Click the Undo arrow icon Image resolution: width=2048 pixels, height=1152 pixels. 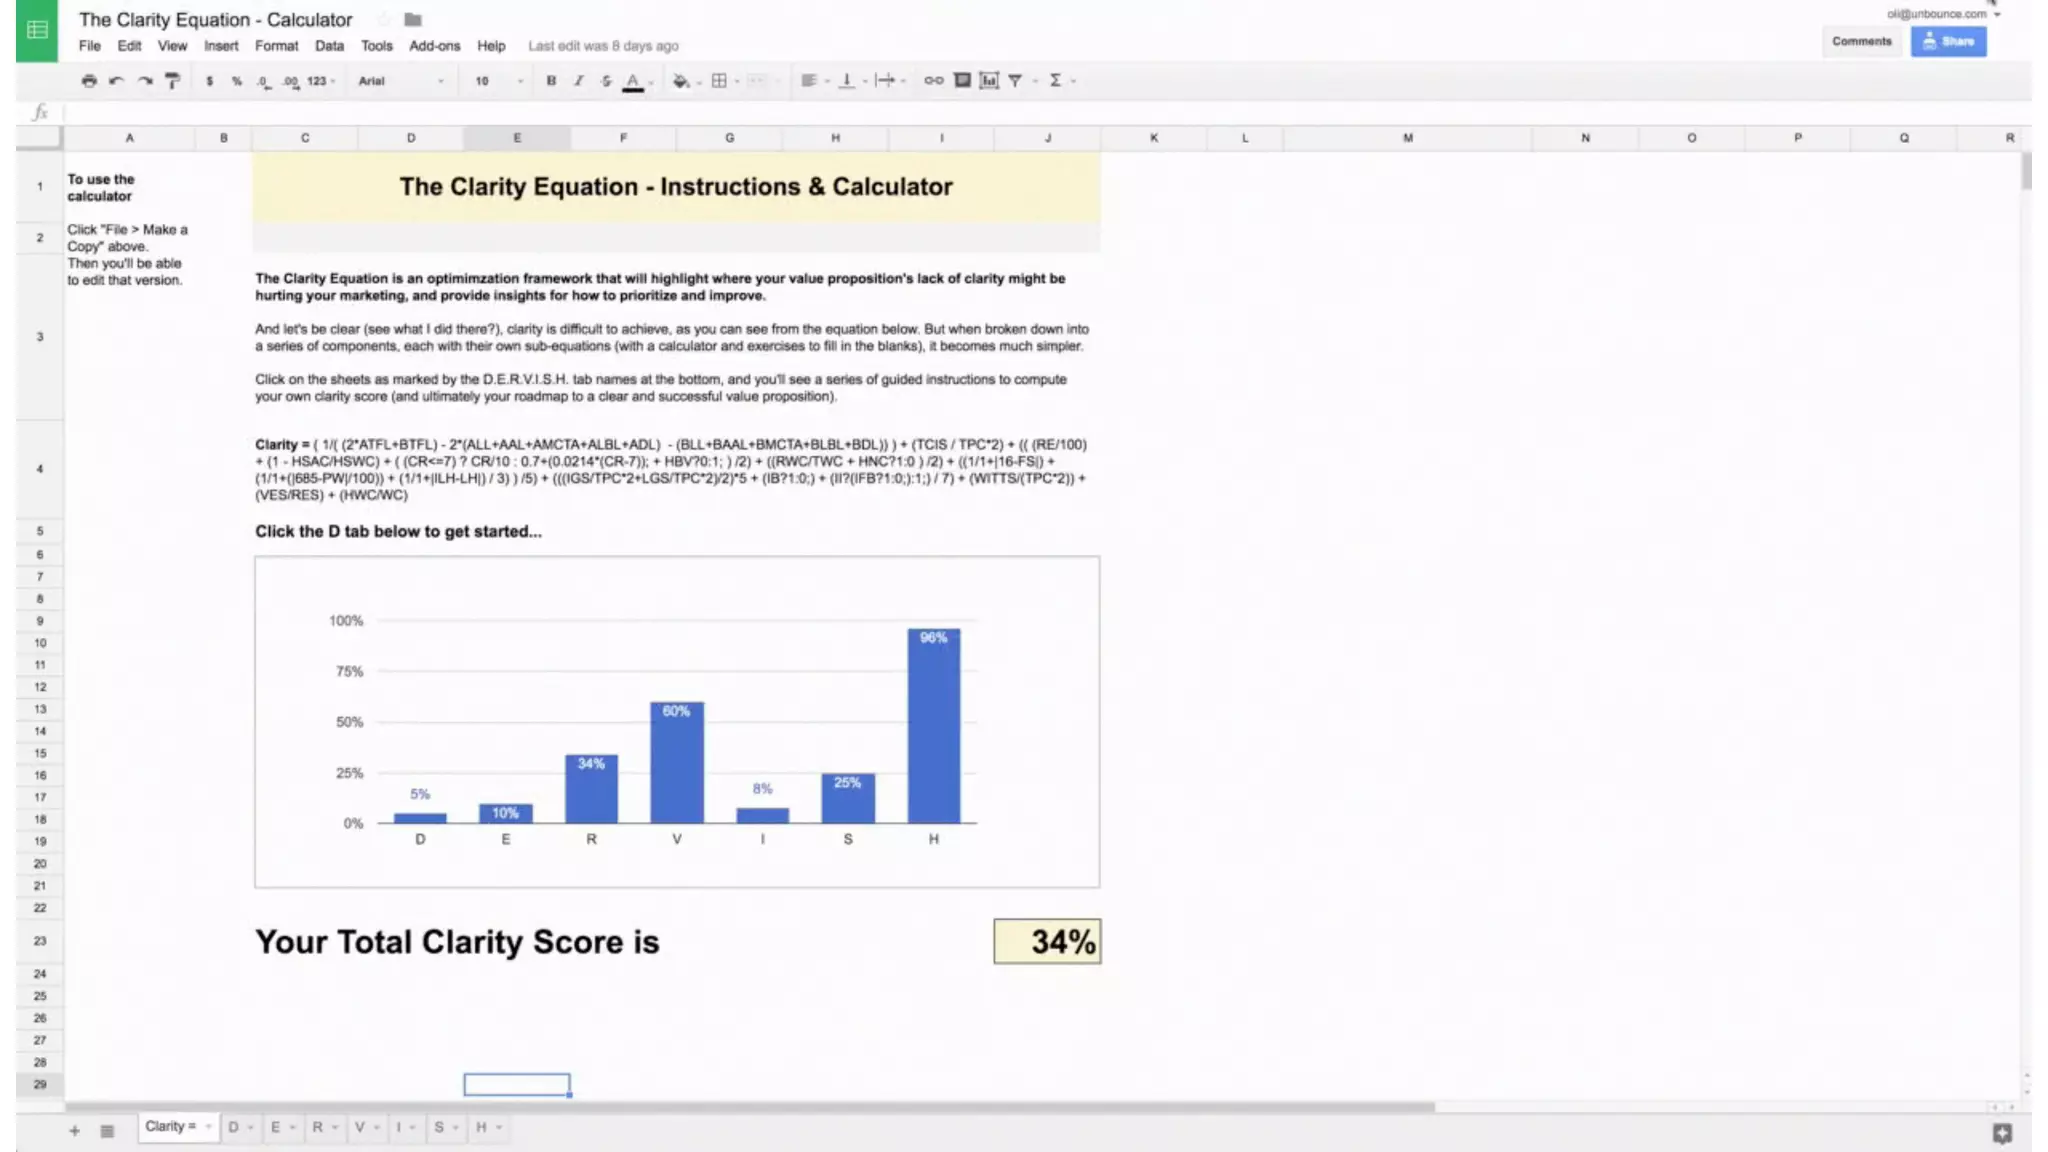(116, 81)
